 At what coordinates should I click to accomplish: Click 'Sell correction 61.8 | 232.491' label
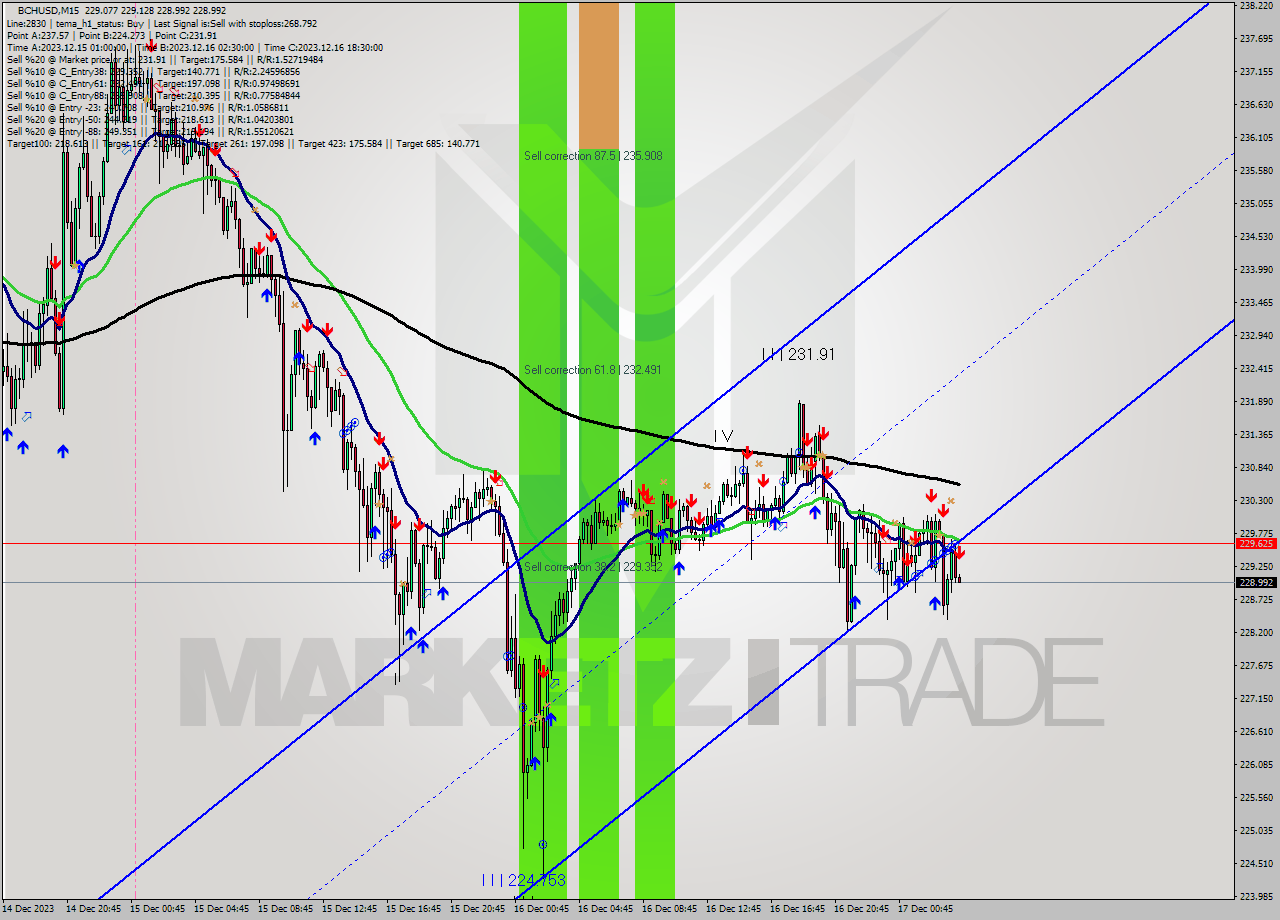coord(593,370)
